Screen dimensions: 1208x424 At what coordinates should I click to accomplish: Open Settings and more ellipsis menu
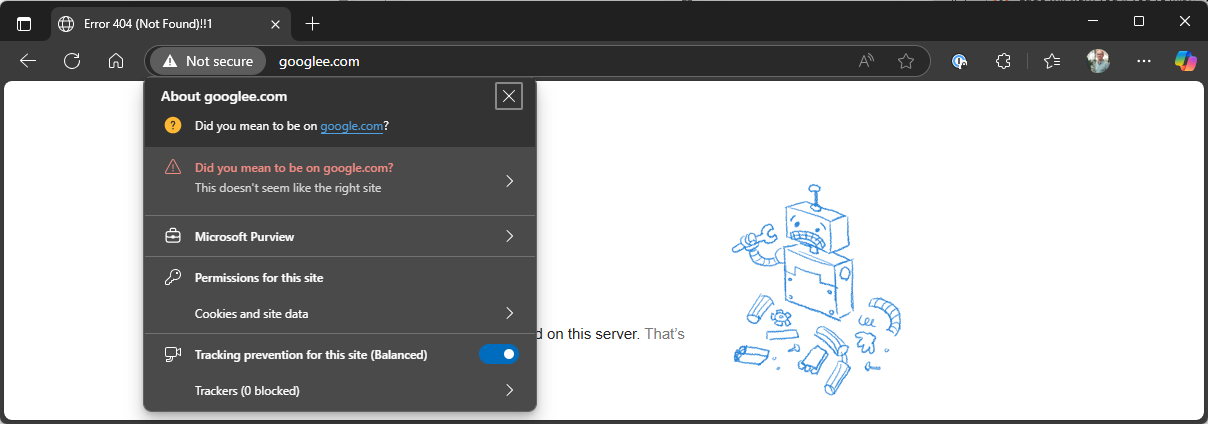(x=1144, y=61)
